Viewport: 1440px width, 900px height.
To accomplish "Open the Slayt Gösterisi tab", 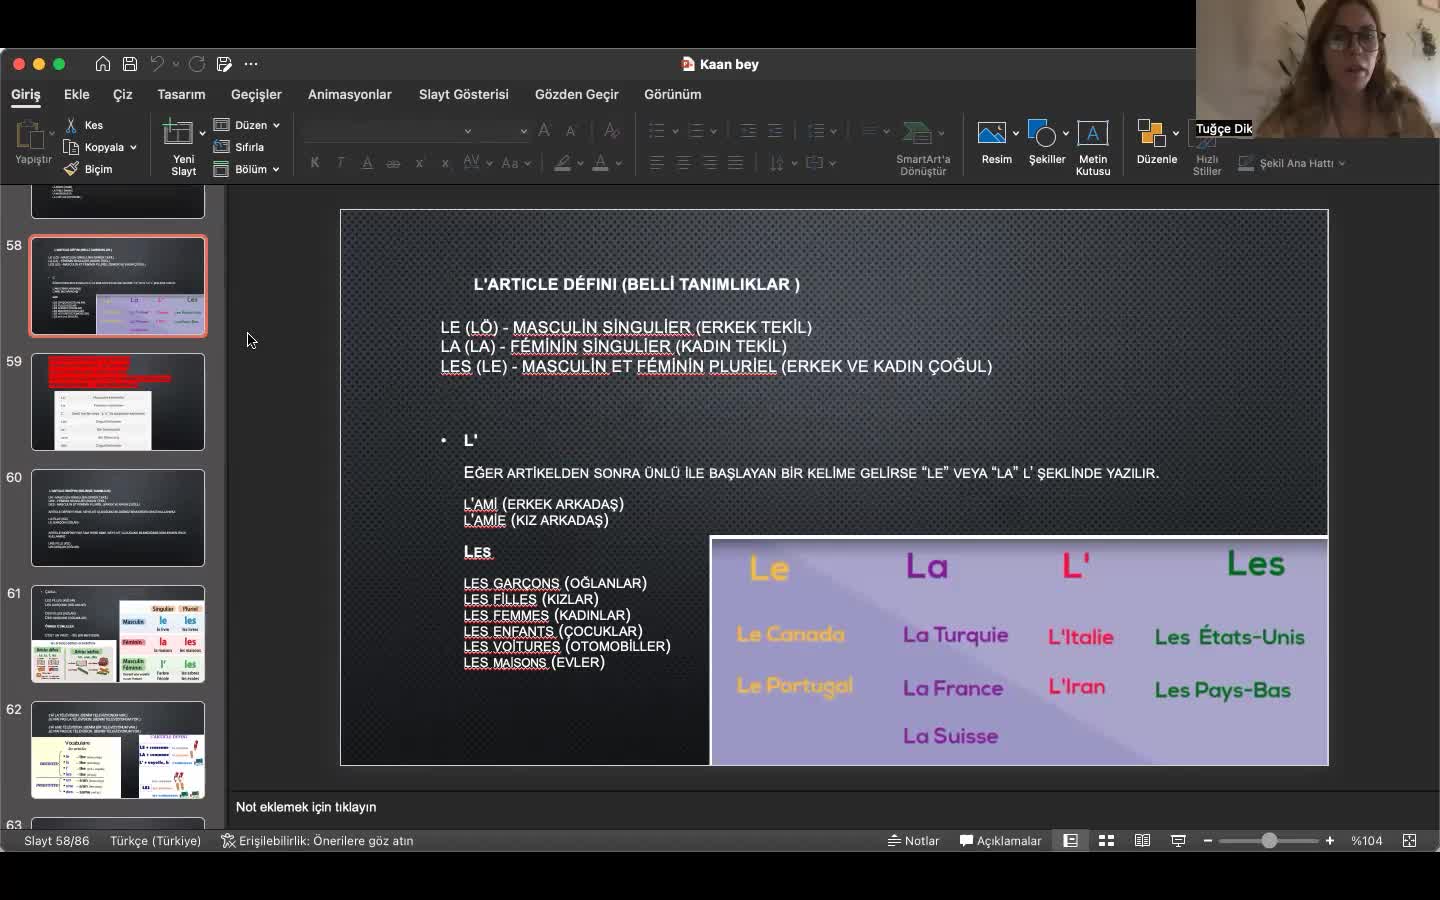I will (464, 94).
